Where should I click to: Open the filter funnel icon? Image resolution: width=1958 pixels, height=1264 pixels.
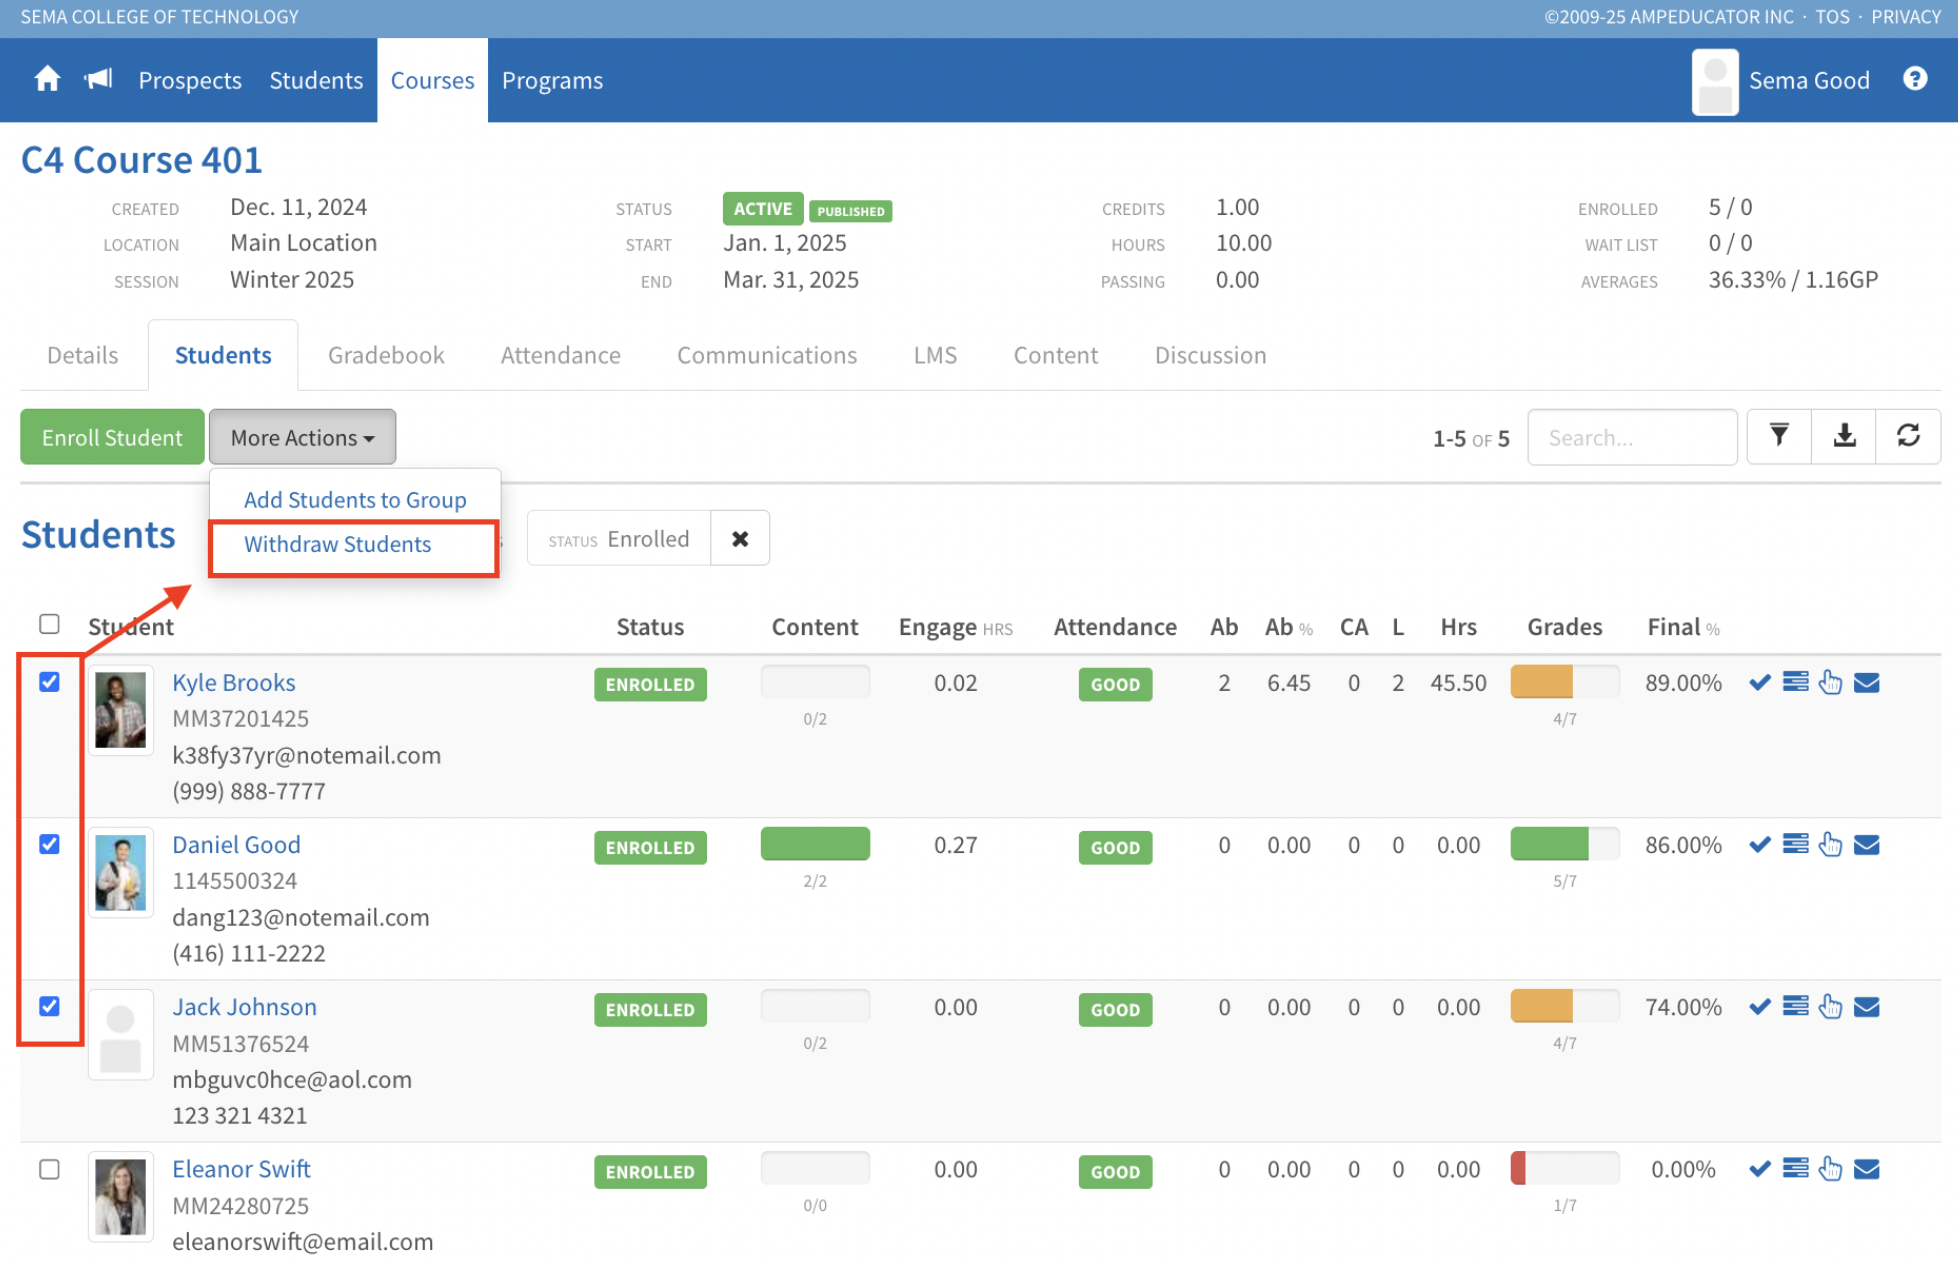click(x=1778, y=437)
